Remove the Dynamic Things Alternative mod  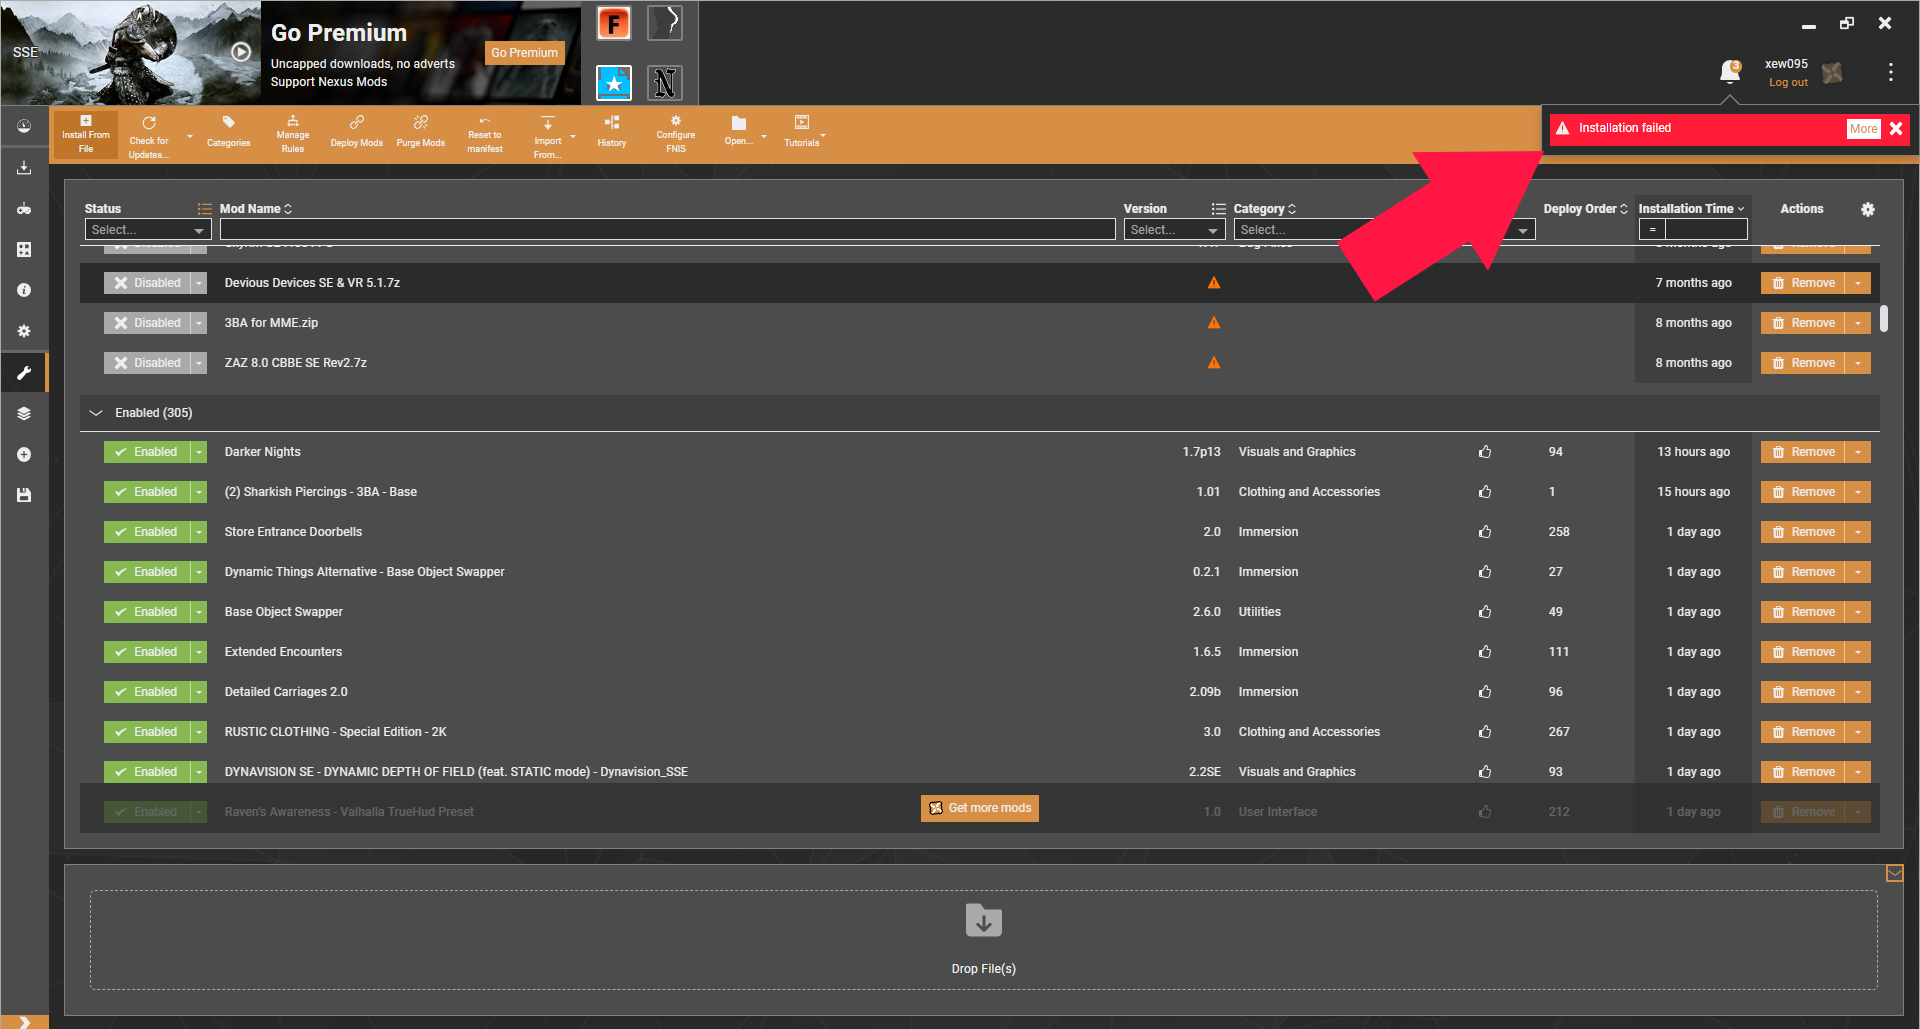coord(1803,572)
